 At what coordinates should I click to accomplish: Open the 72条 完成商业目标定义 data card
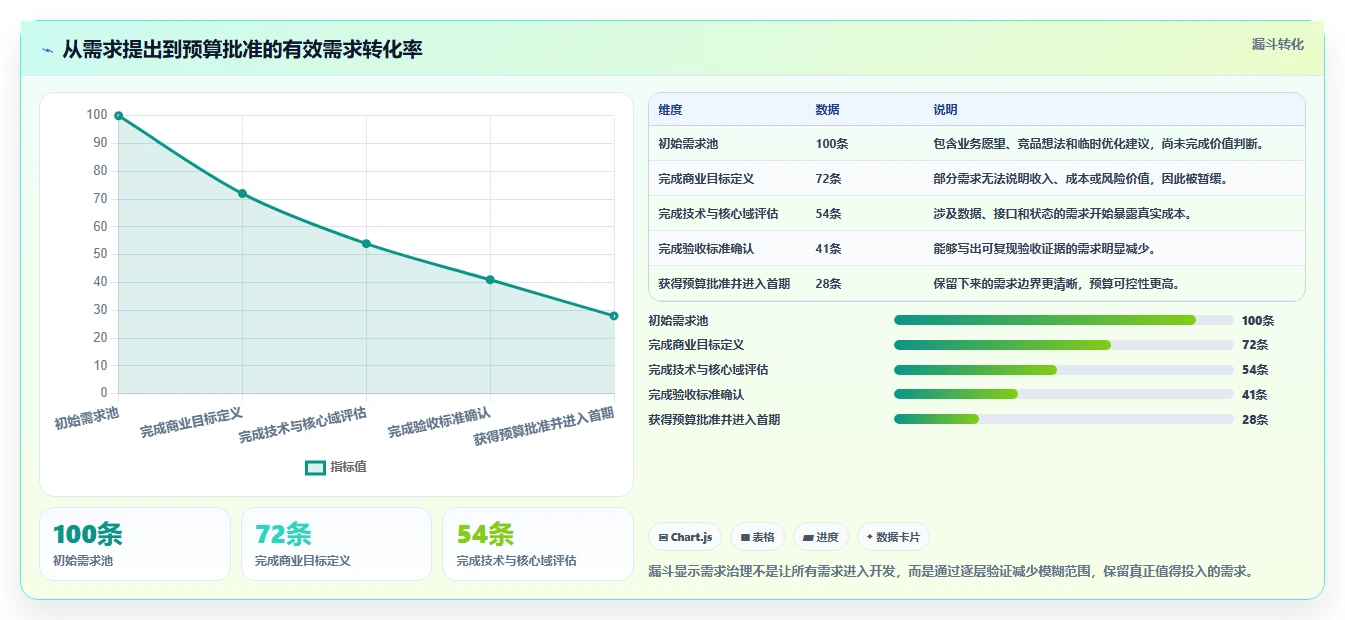click(336, 544)
